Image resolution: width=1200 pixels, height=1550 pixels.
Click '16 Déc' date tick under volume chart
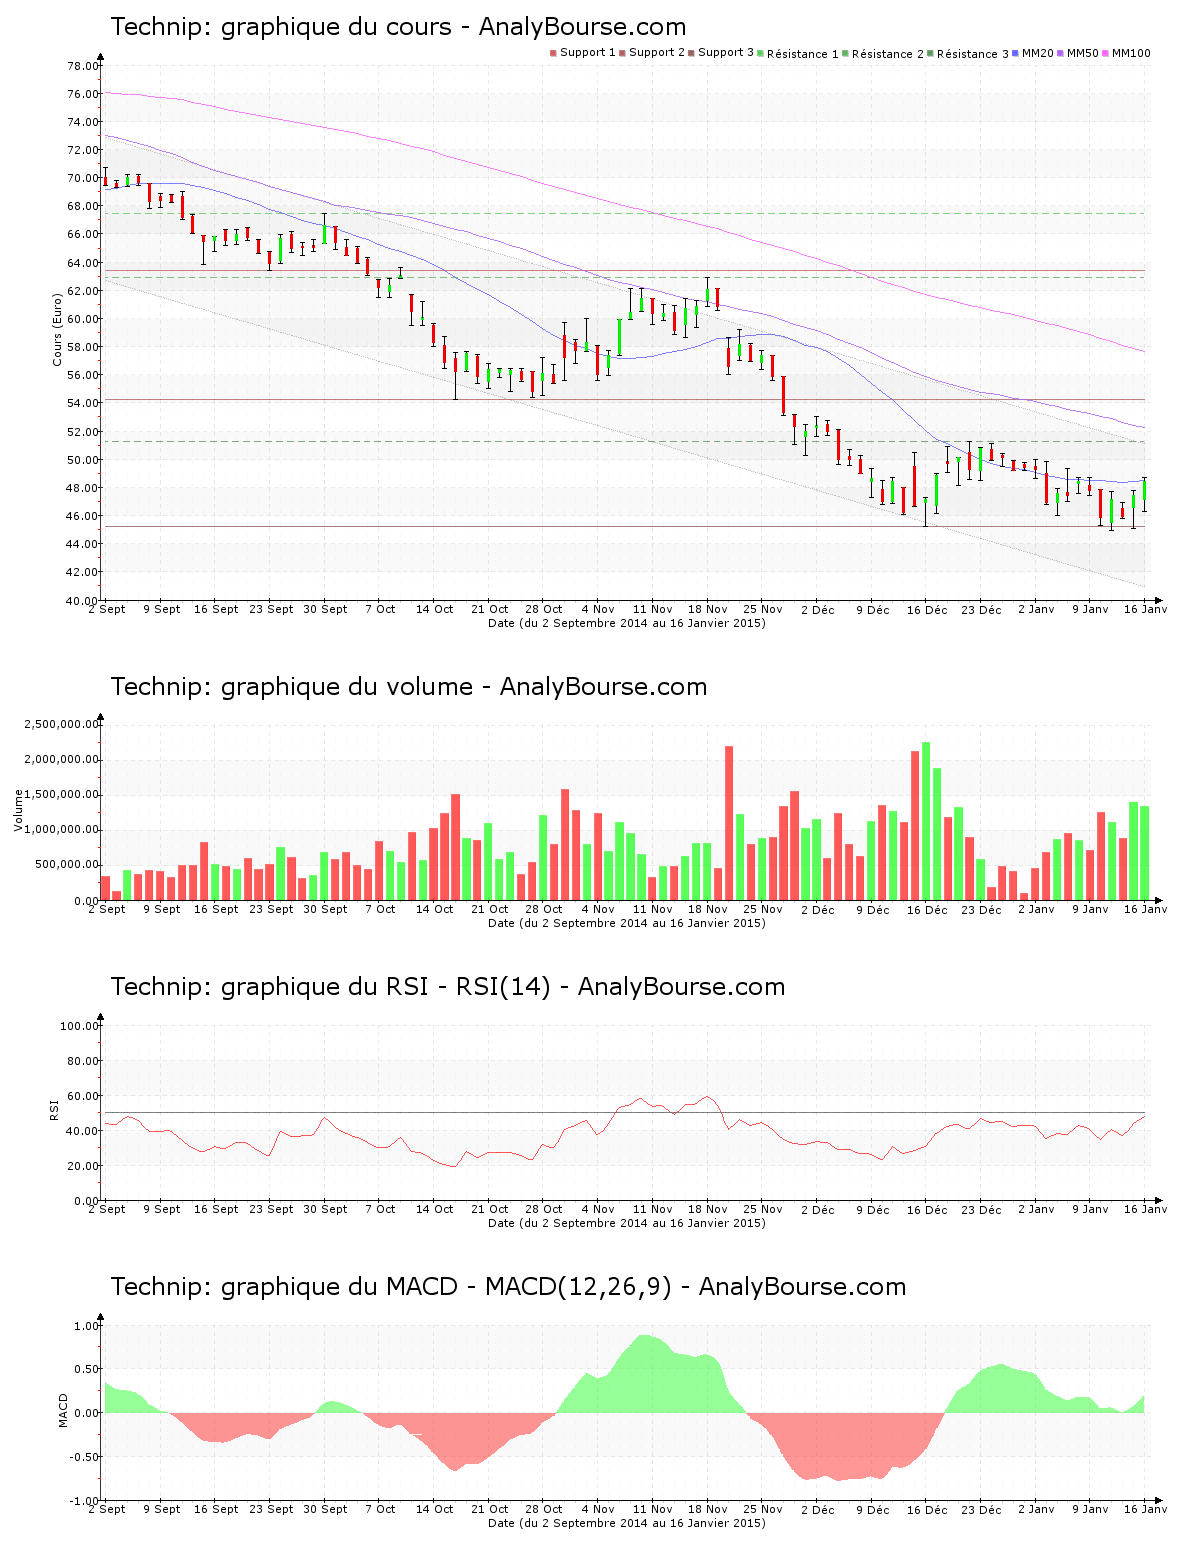(x=927, y=909)
